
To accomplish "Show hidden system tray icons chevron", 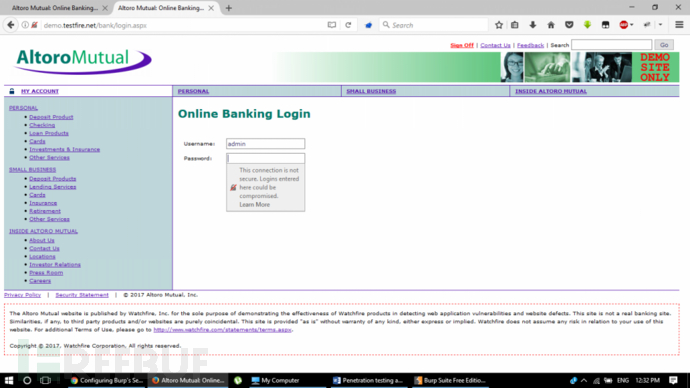I will click(584, 381).
